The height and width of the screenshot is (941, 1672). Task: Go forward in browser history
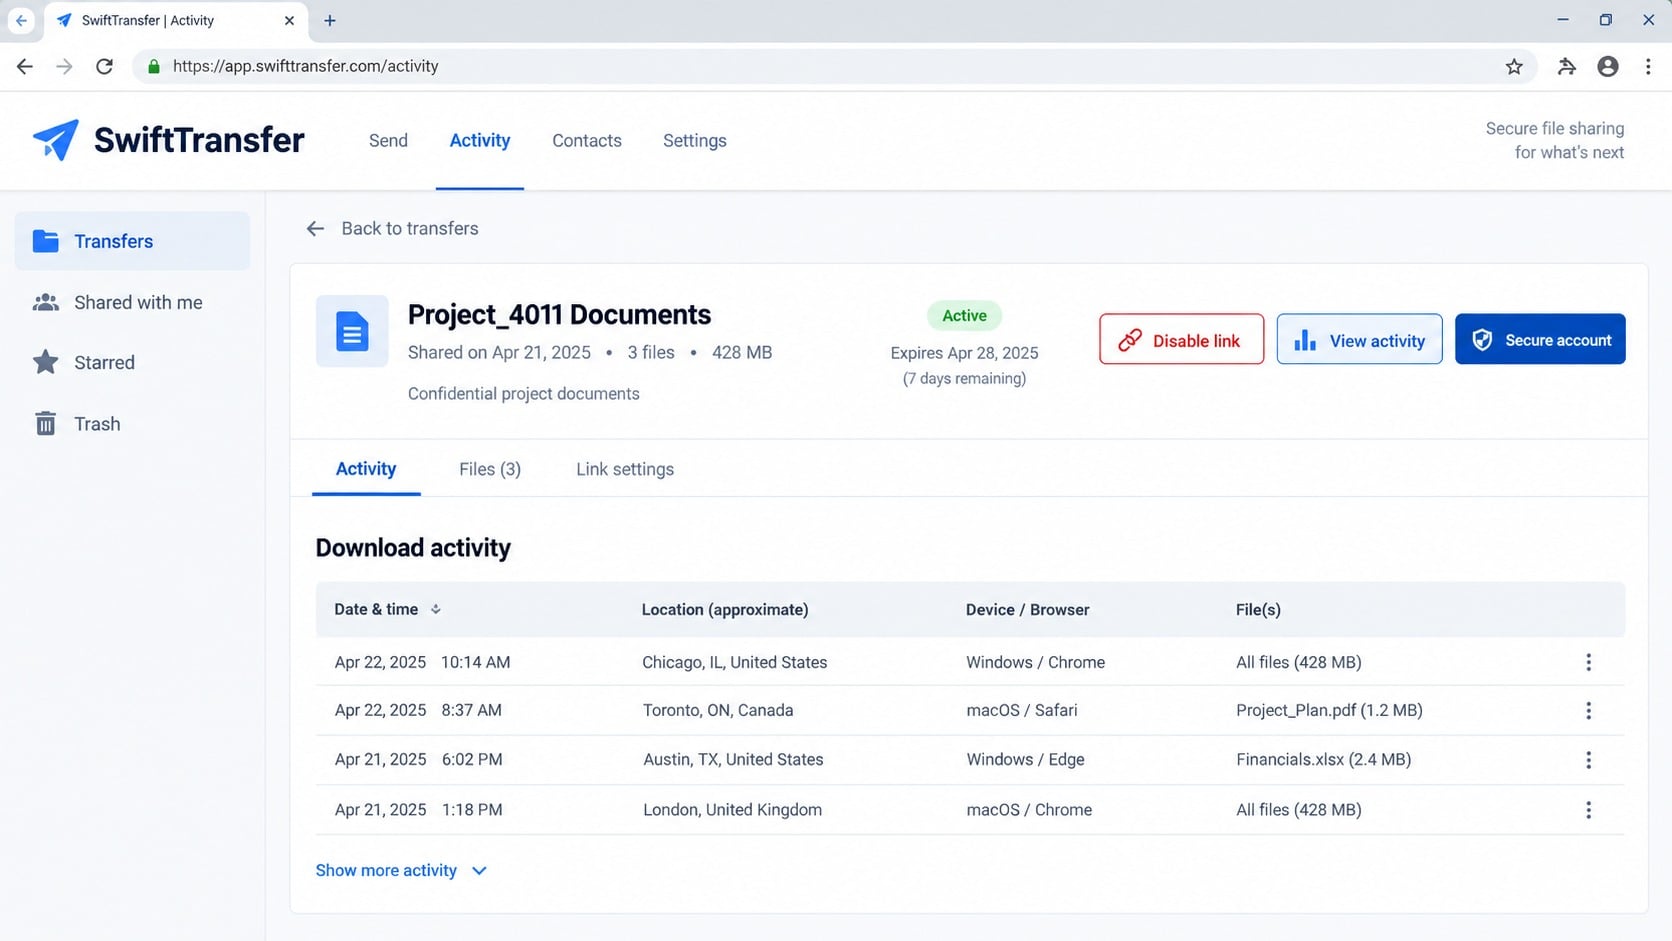(x=64, y=66)
